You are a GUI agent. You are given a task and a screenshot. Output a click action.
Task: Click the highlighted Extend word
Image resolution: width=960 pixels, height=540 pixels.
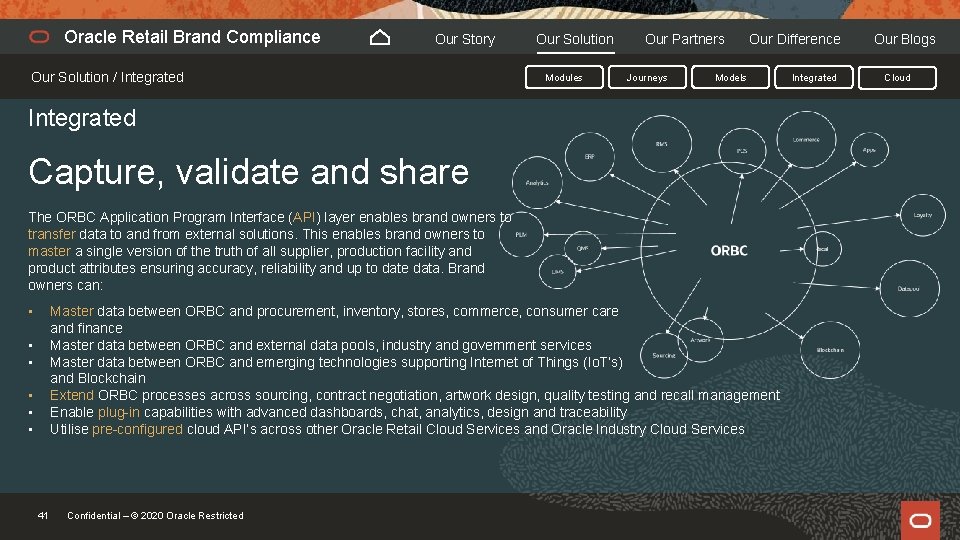(x=72, y=395)
